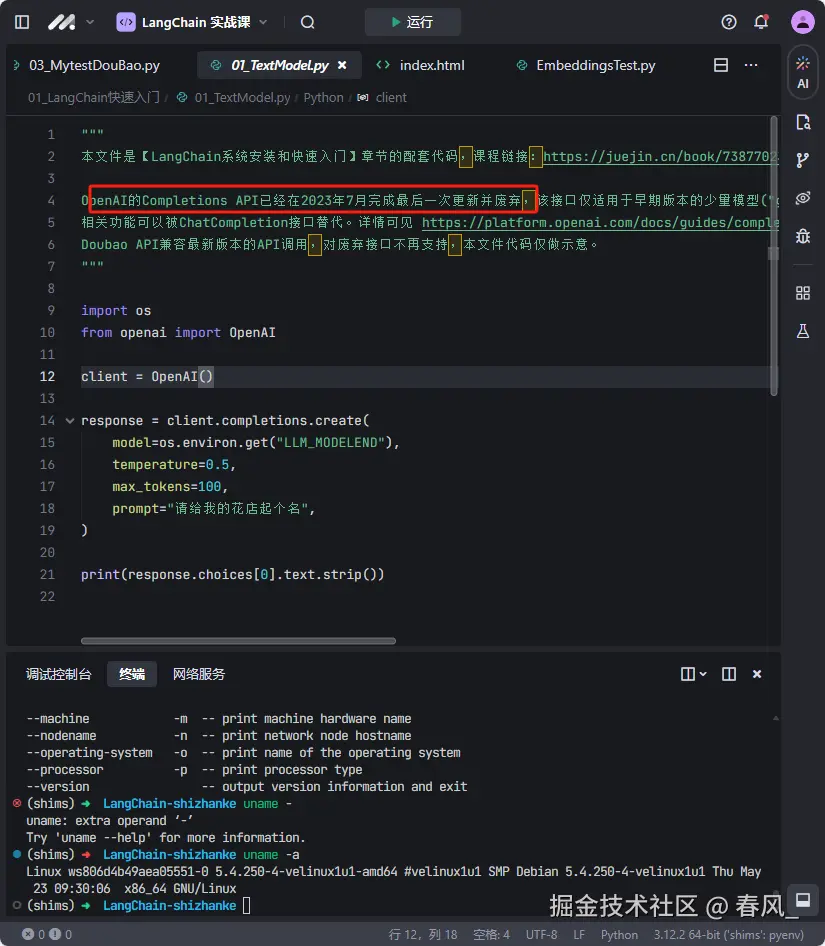Open the user avatar menu
The width and height of the screenshot is (825, 946).
point(803,22)
